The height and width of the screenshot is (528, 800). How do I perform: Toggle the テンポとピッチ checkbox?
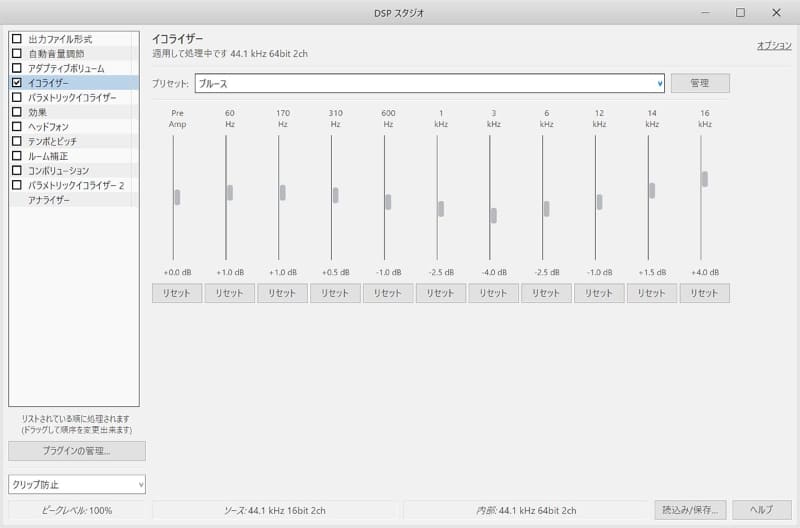click(17, 141)
